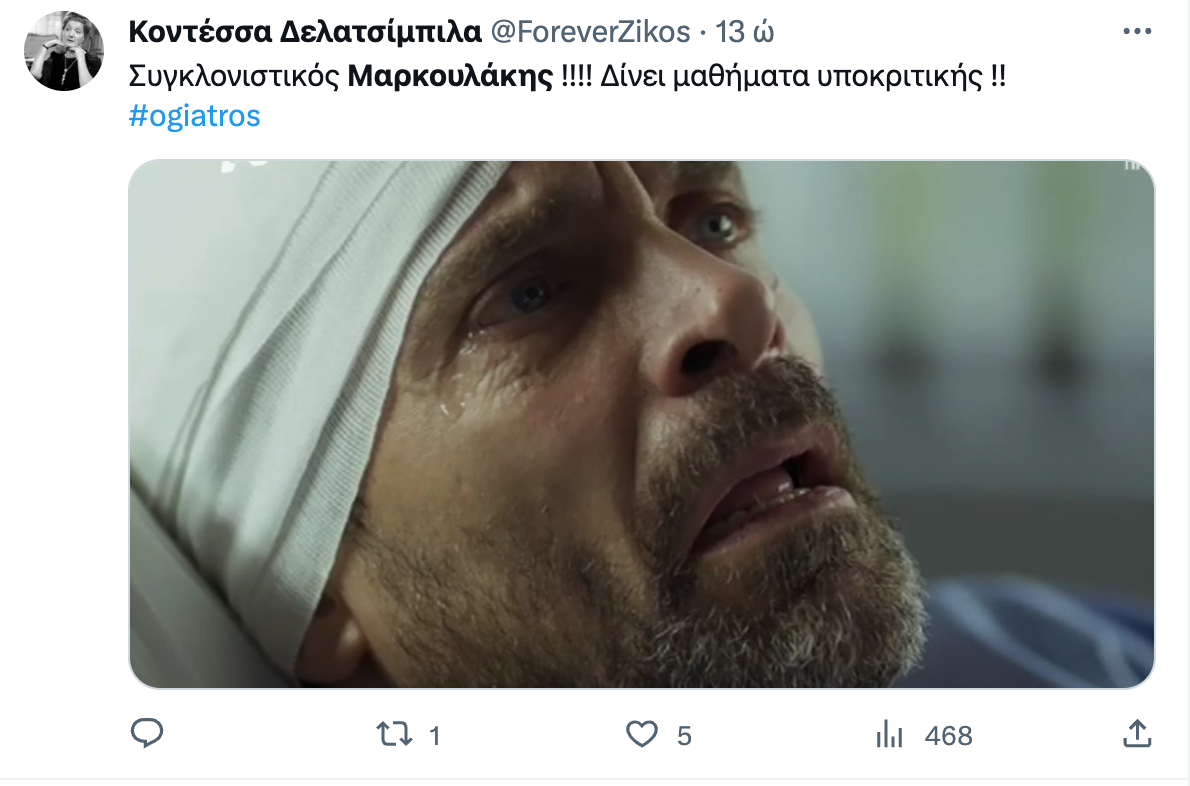Viewport: 1190px width, 786px height.
Task: Click the retweet count showing 1
Action: click(435, 735)
